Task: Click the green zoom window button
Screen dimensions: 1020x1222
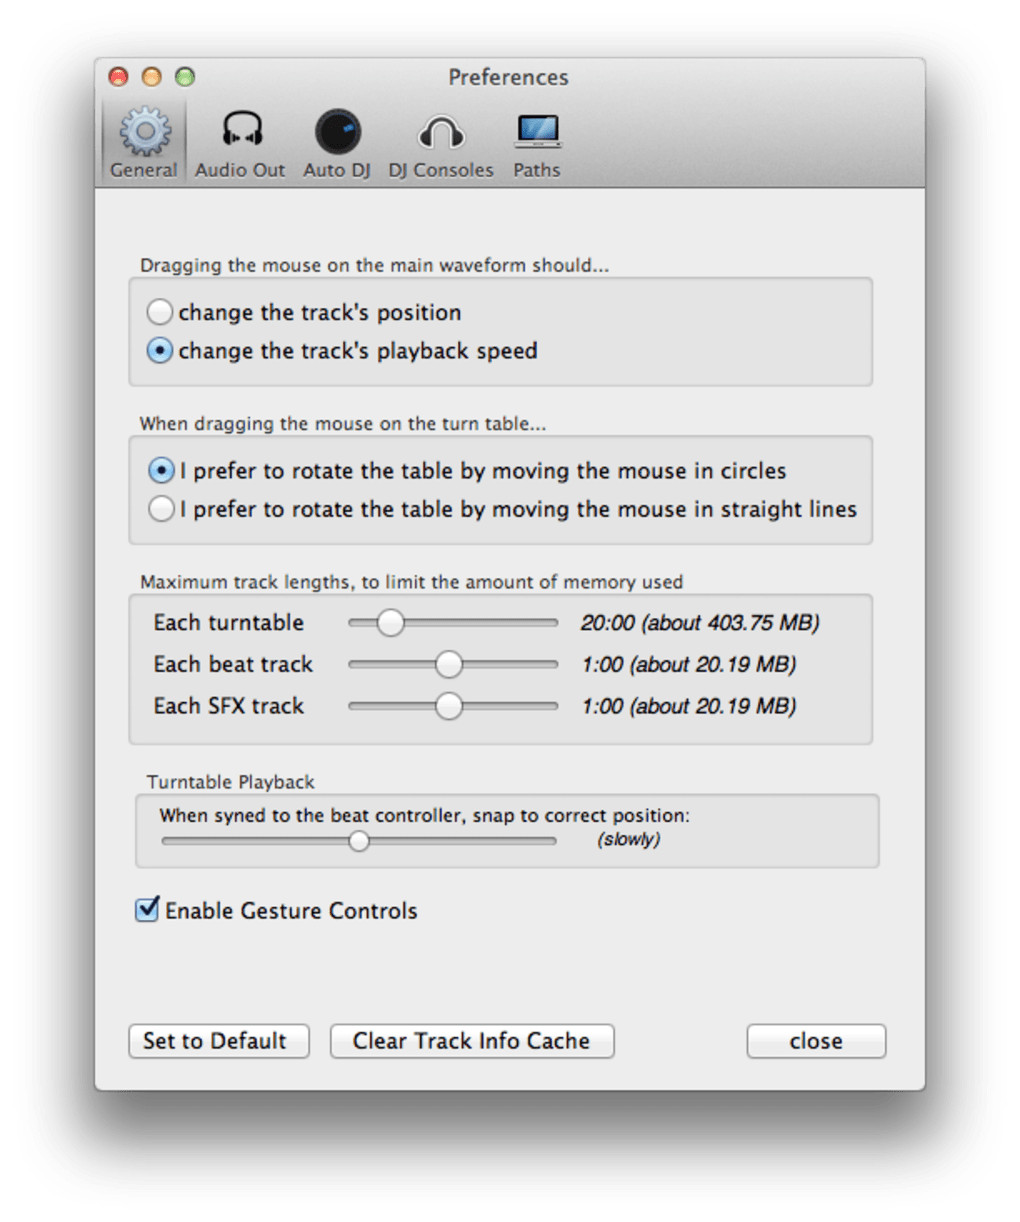Action: 185,77
